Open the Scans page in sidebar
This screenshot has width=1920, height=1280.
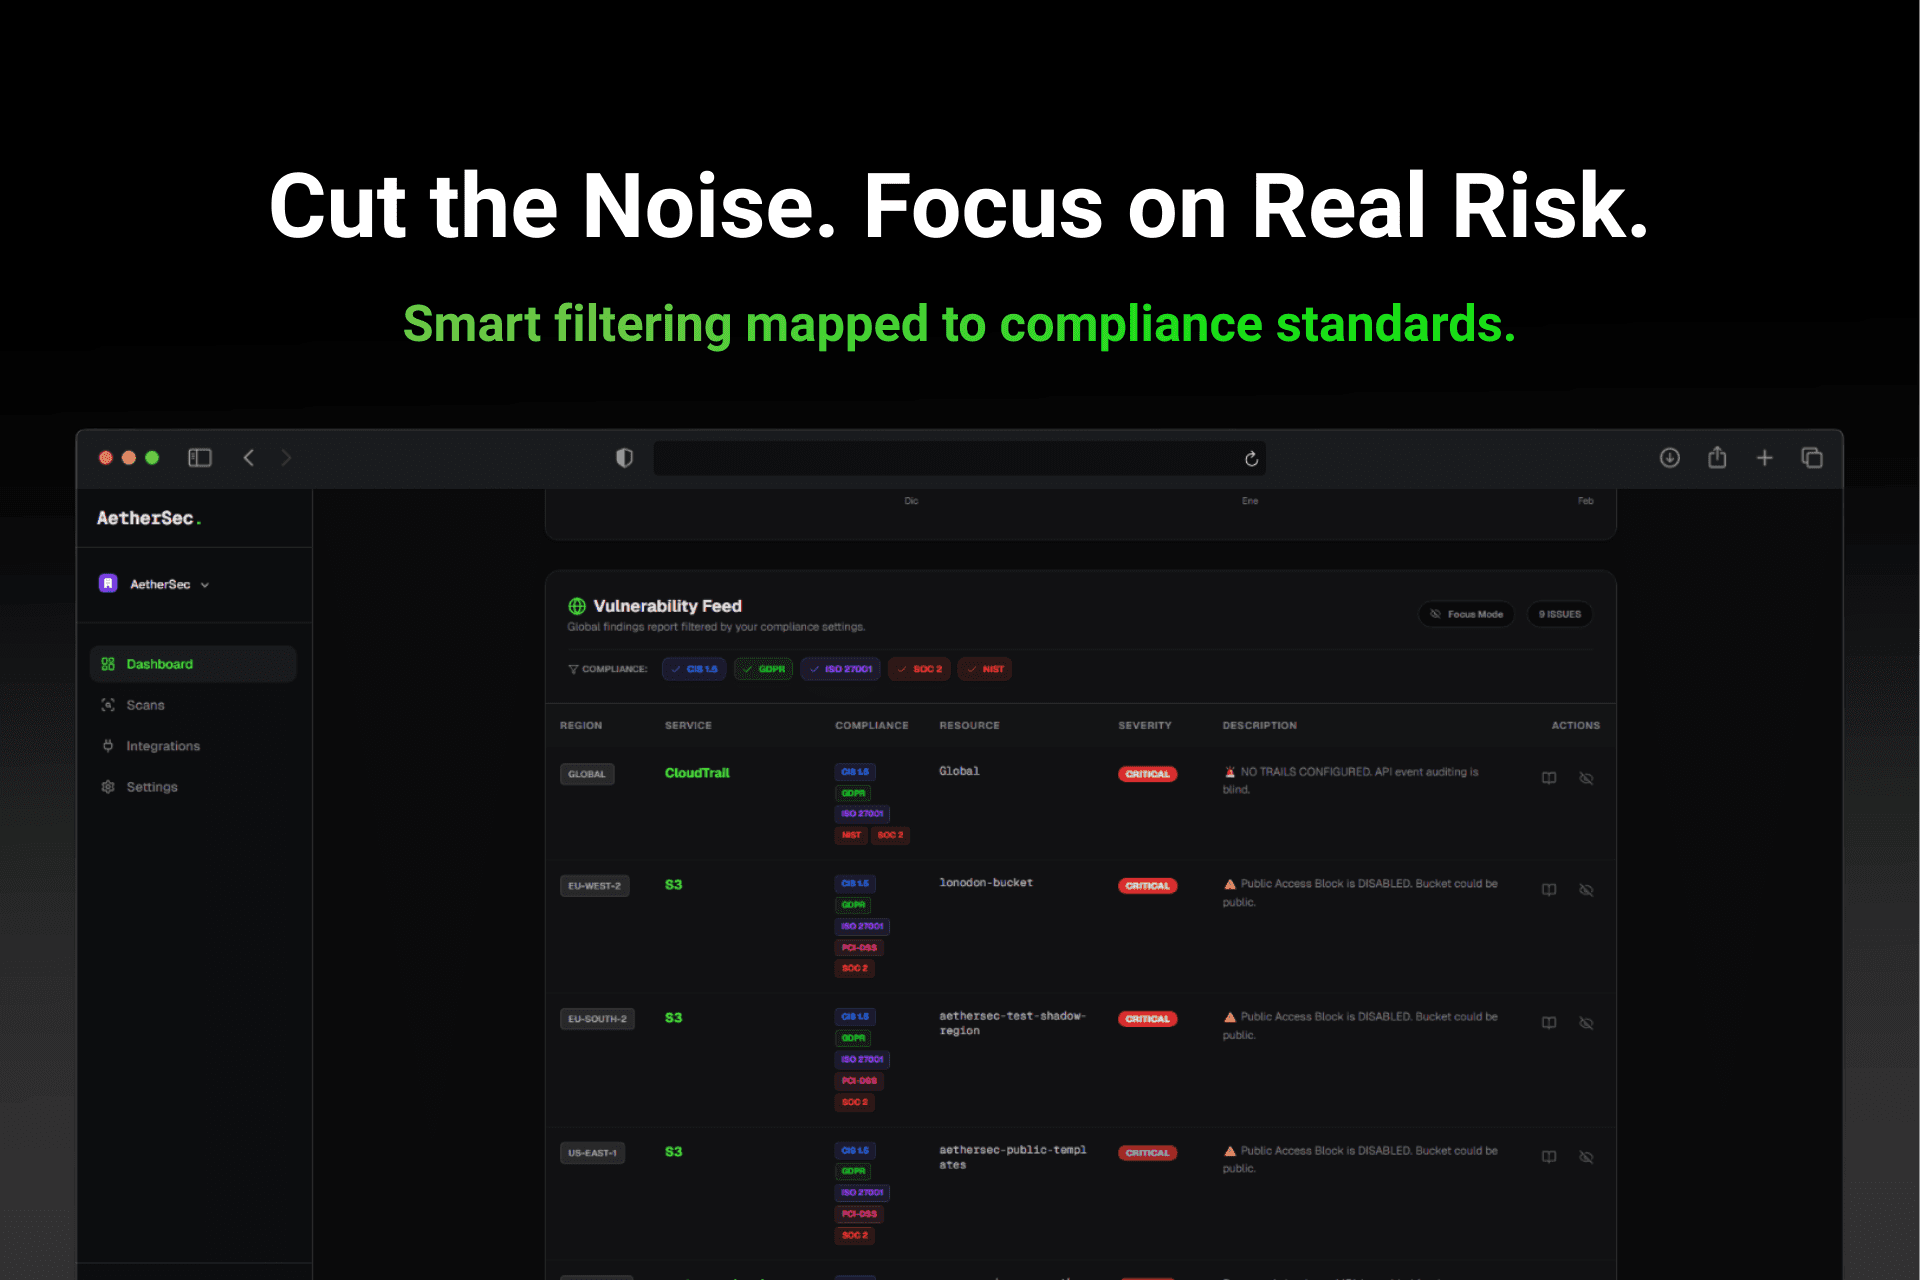(x=145, y=705)
